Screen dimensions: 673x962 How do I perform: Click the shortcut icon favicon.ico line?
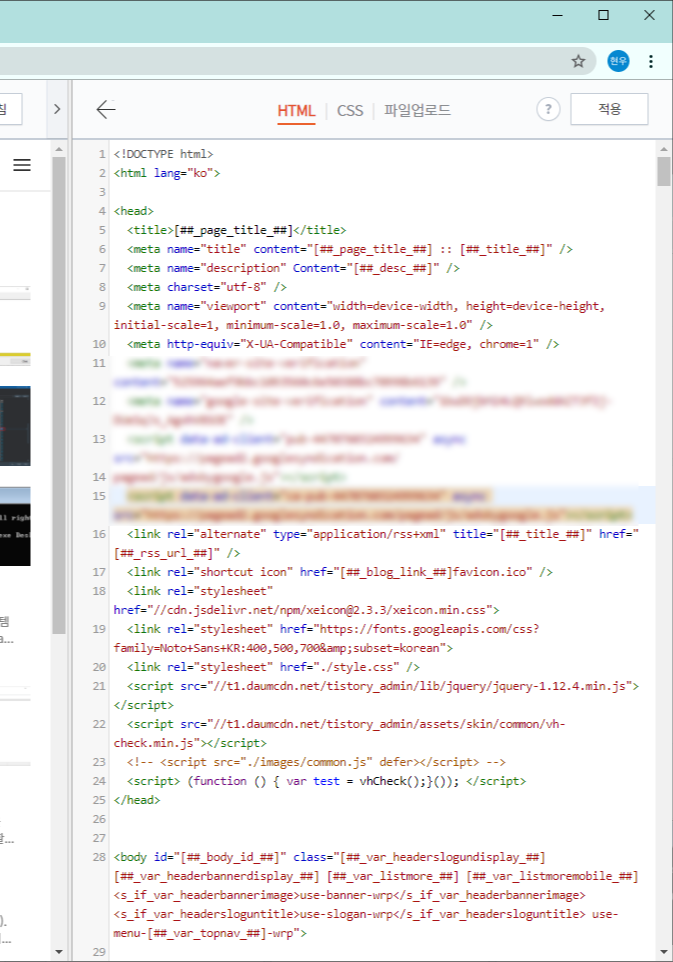pos(339,572)
